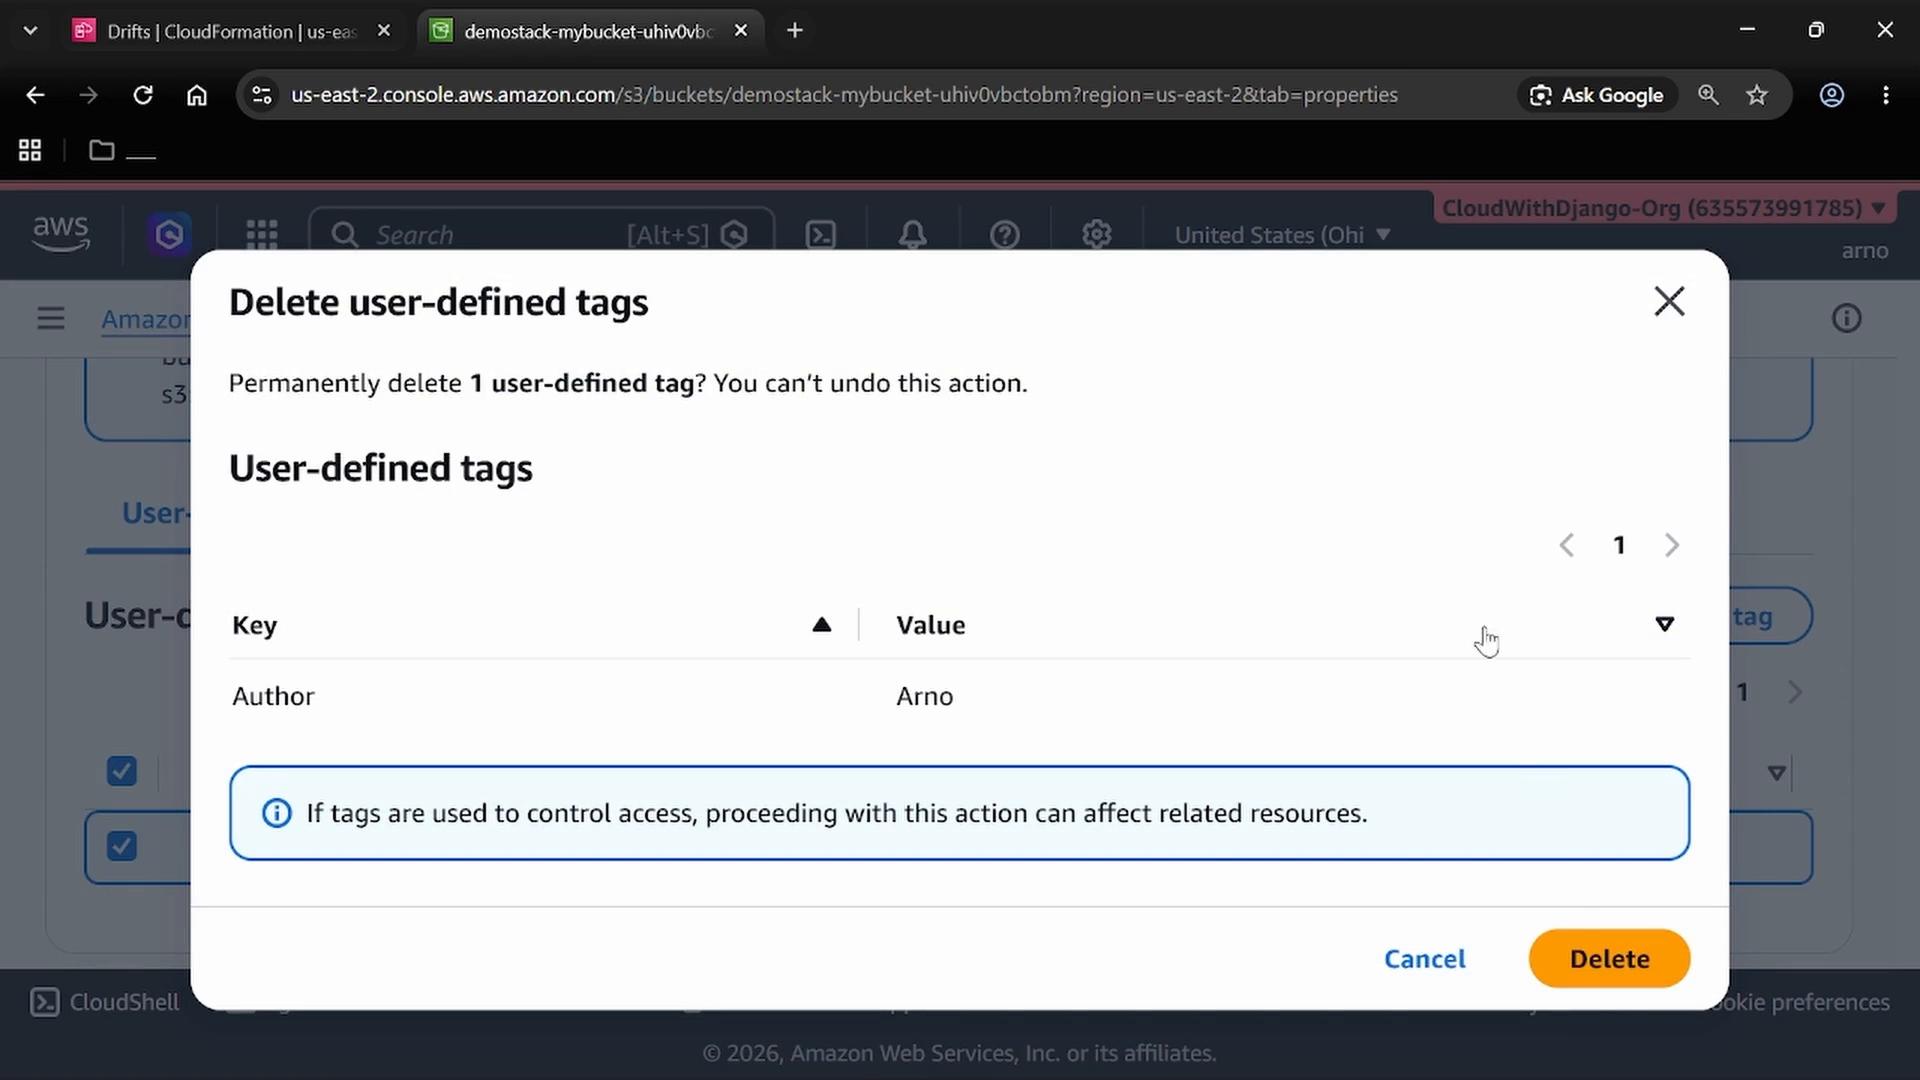Open the Amazon S3 breadcrumb link
Viewport: 1920px width, 1080px height.
146,319
